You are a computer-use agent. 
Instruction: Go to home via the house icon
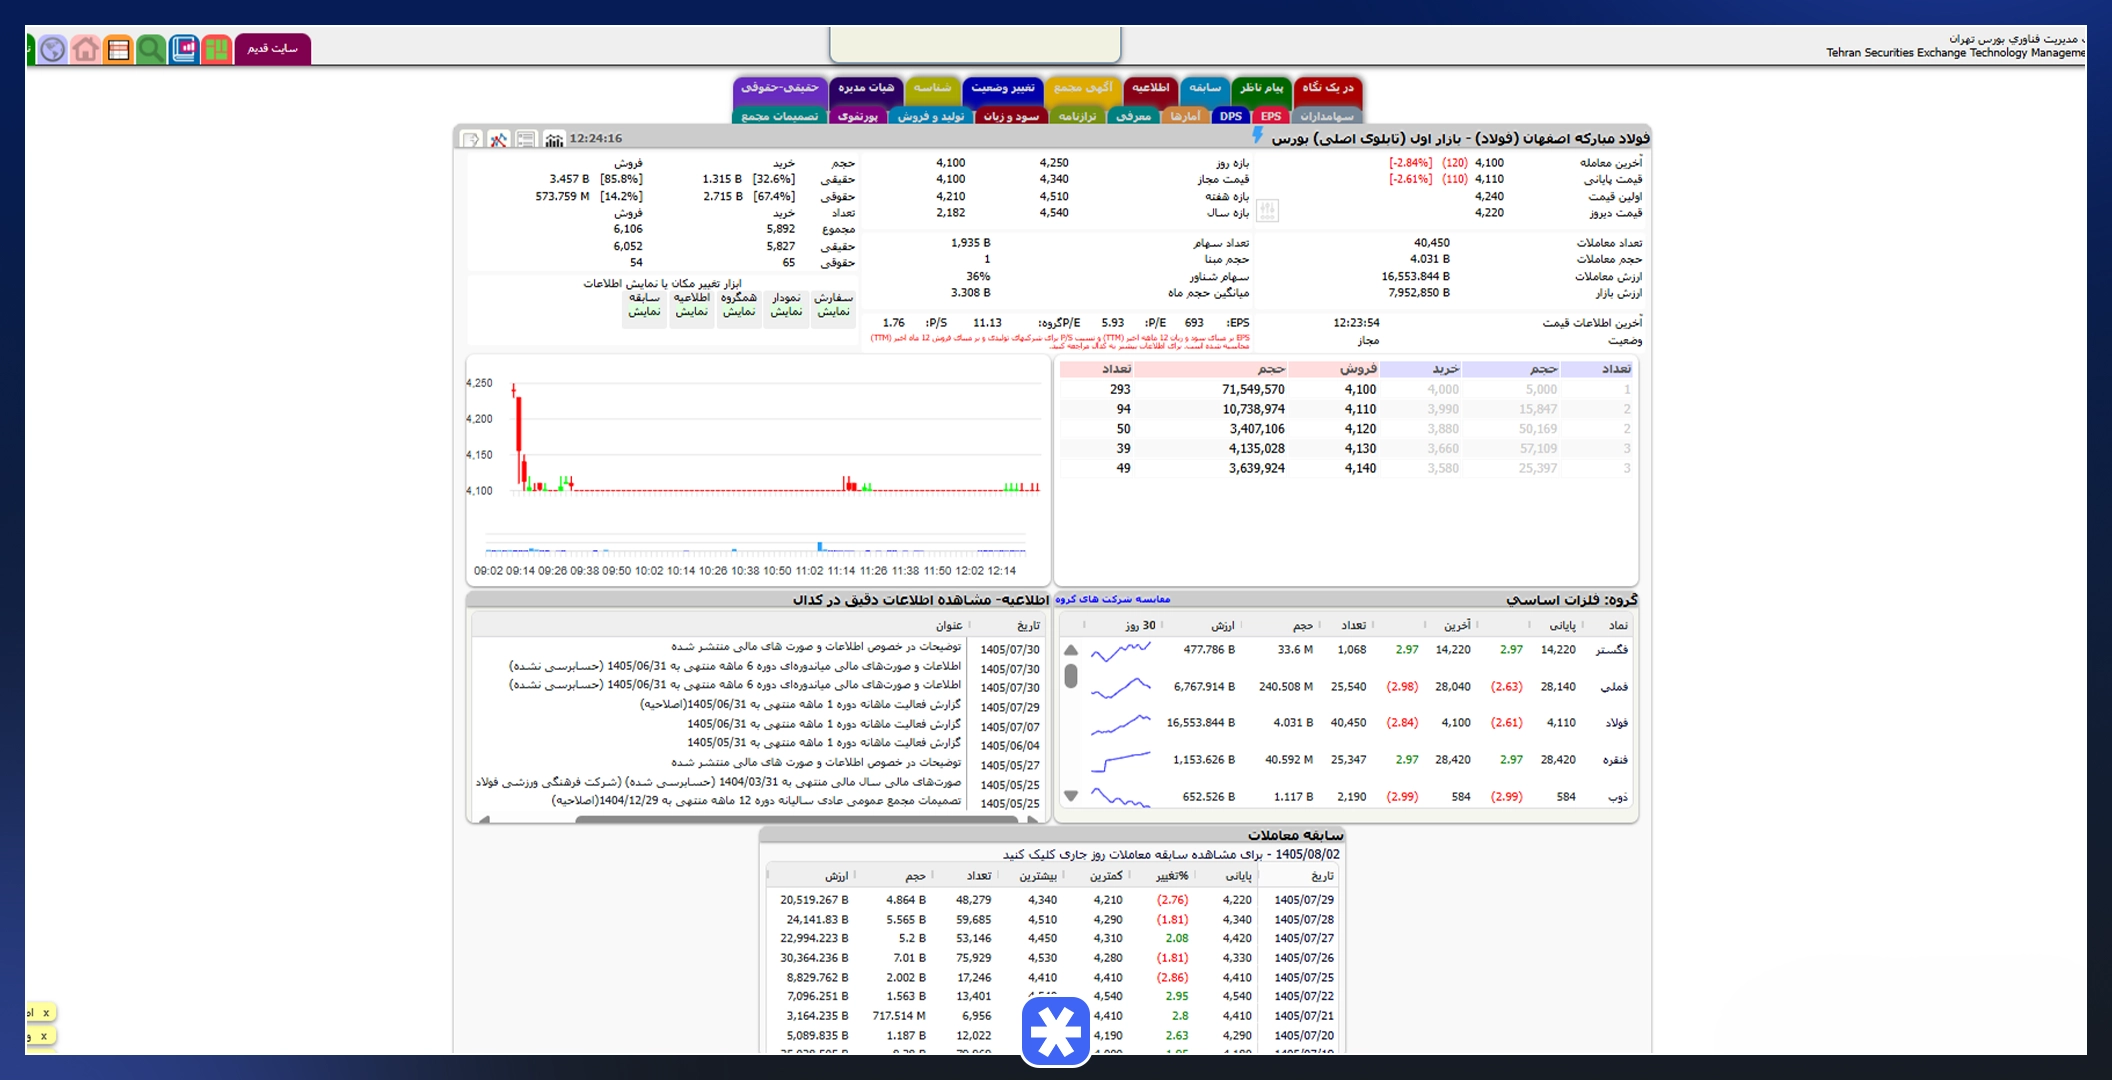click(x=86, y=49)
